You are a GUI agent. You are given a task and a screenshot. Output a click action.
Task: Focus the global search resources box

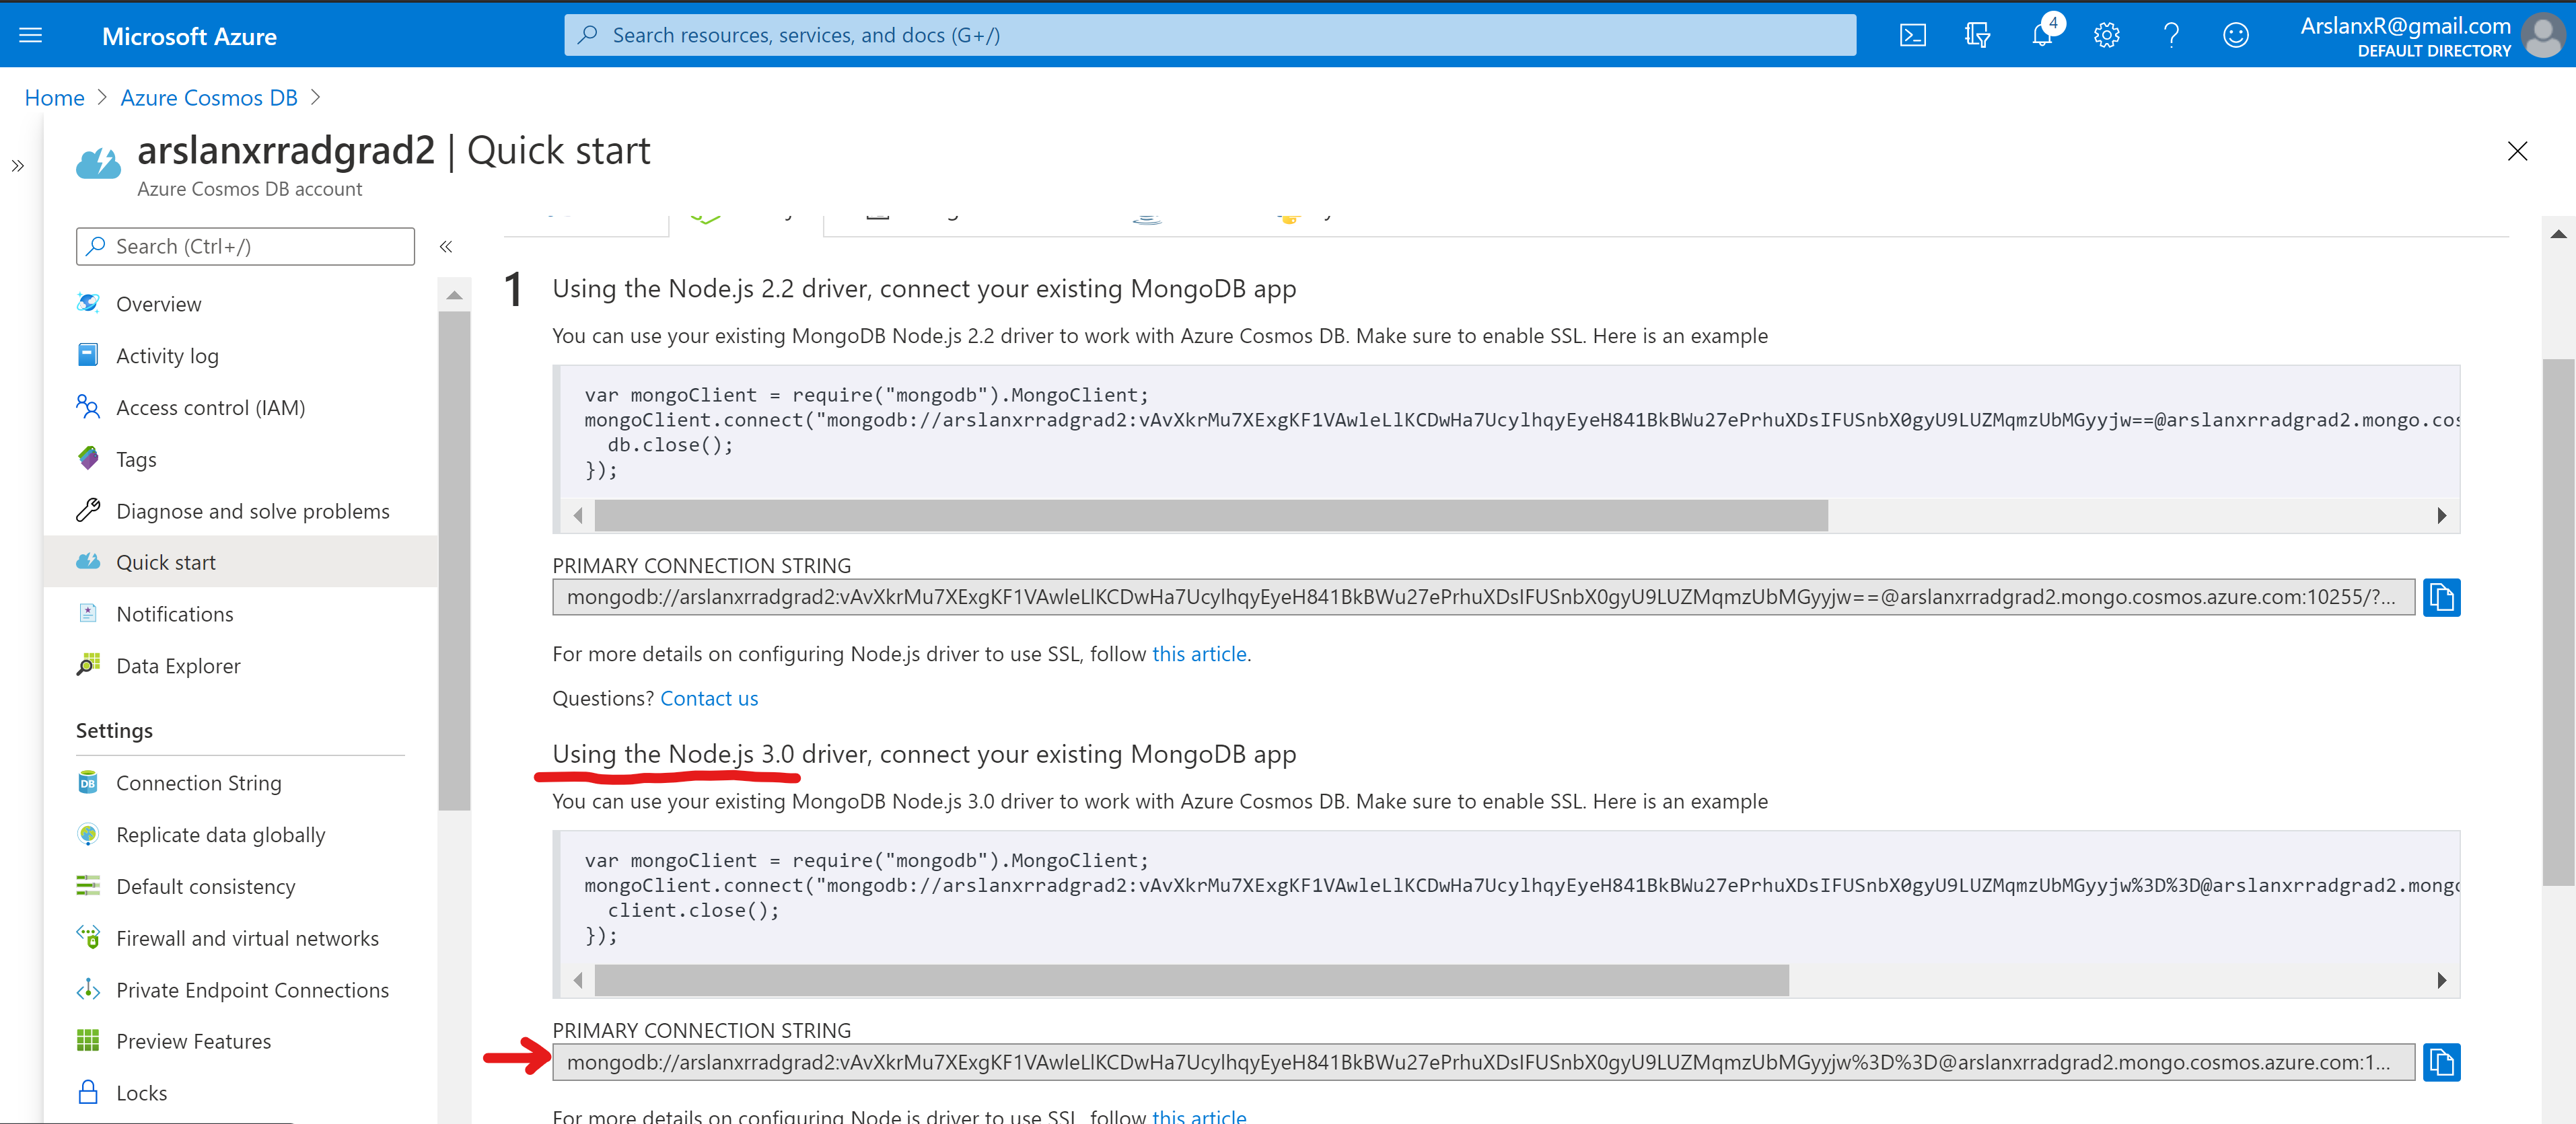[1209, 35]
